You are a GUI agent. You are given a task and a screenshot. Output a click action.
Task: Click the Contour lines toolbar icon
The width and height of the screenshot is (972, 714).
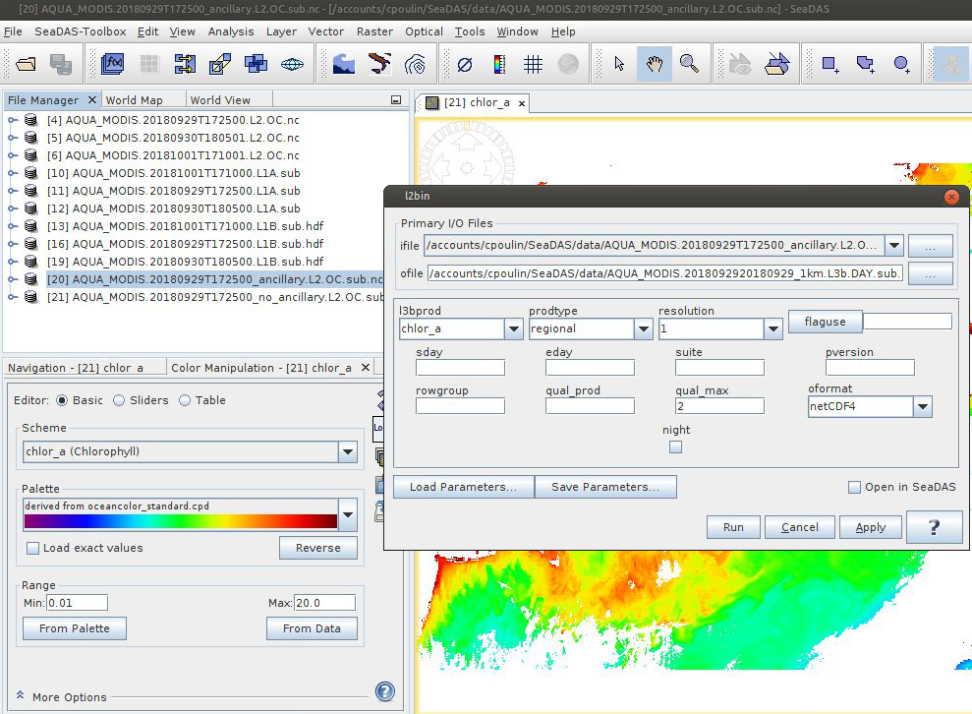pyautogui.click(x=415, y=64)
